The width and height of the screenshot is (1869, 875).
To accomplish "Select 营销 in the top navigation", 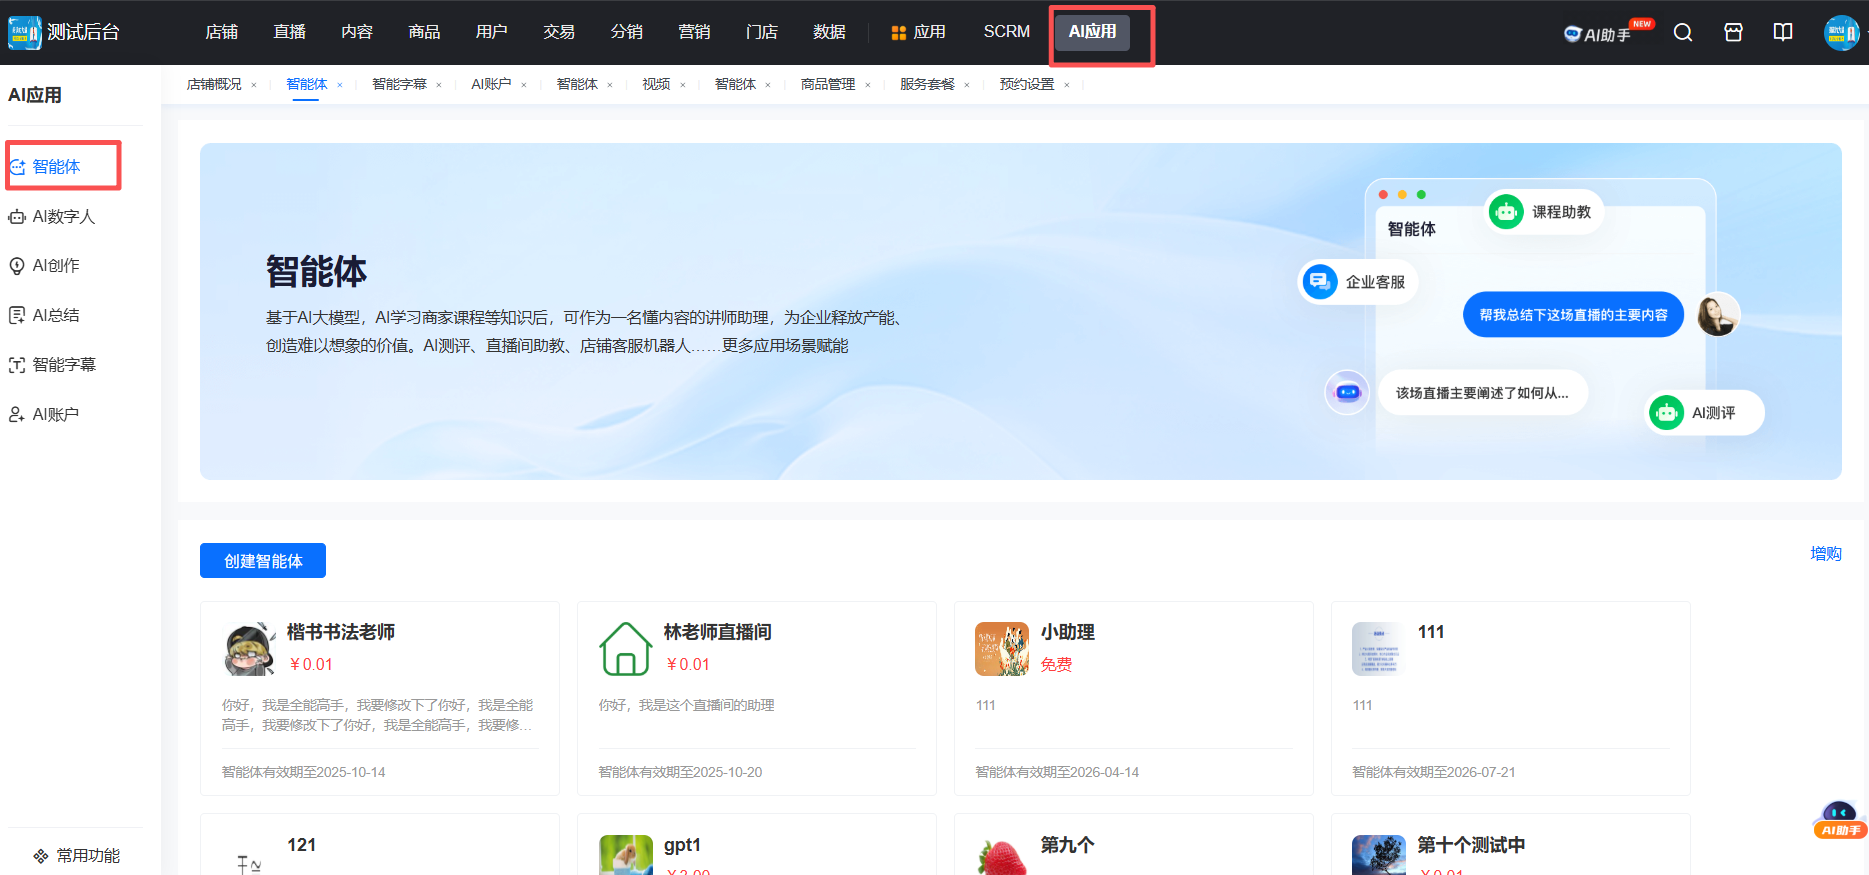I will (694, 32).
